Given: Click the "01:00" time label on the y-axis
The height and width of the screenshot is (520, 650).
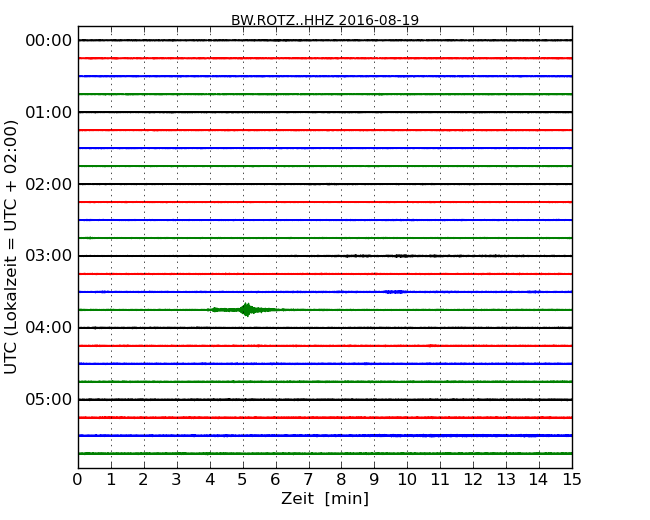Looking at the screenshot, I should (49, 112).
